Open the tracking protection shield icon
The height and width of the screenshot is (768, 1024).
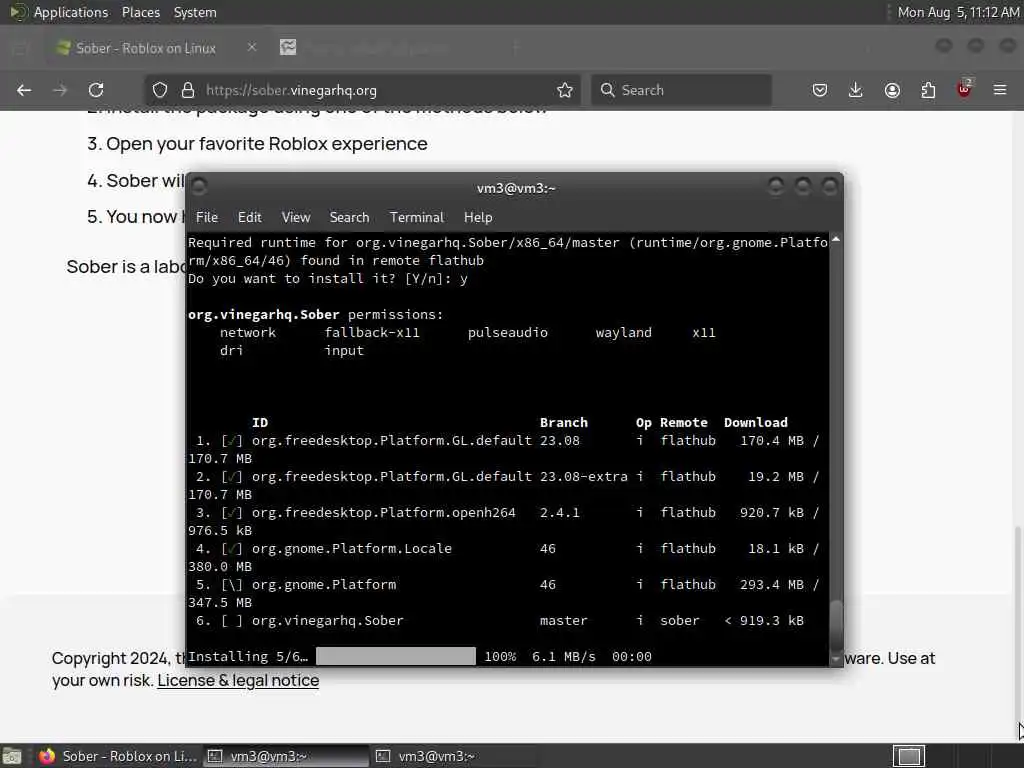click(x=160, y=90)
